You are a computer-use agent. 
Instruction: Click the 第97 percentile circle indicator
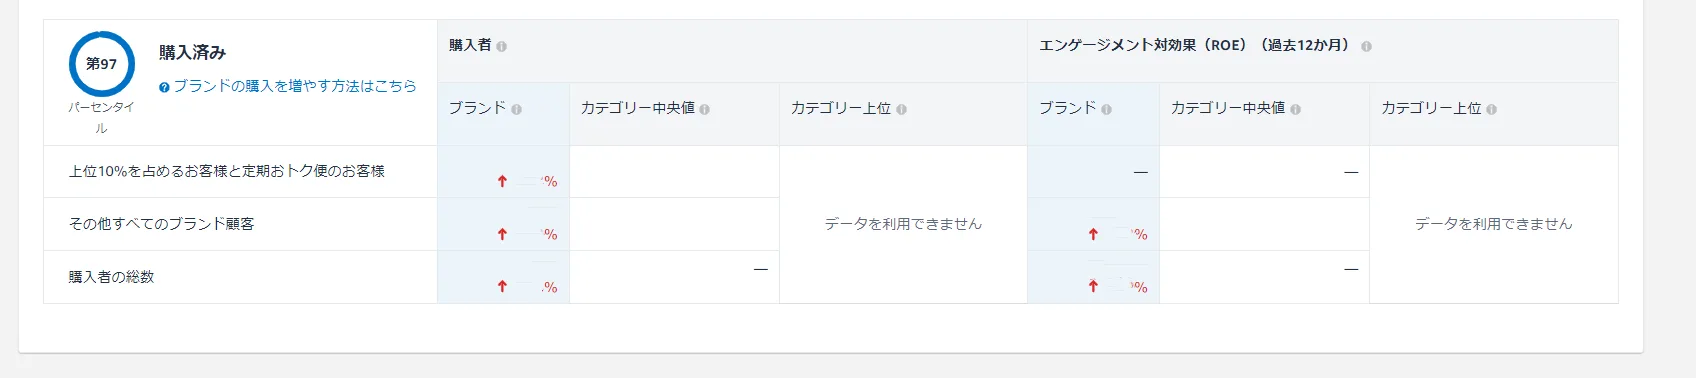click(101, 64)
